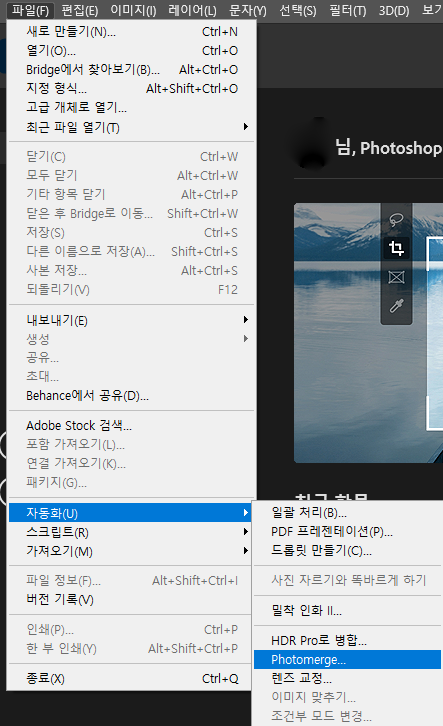Open the 레이어(L) menu
This screenshot has width=443, height=726.
click(x=192, y=10)
